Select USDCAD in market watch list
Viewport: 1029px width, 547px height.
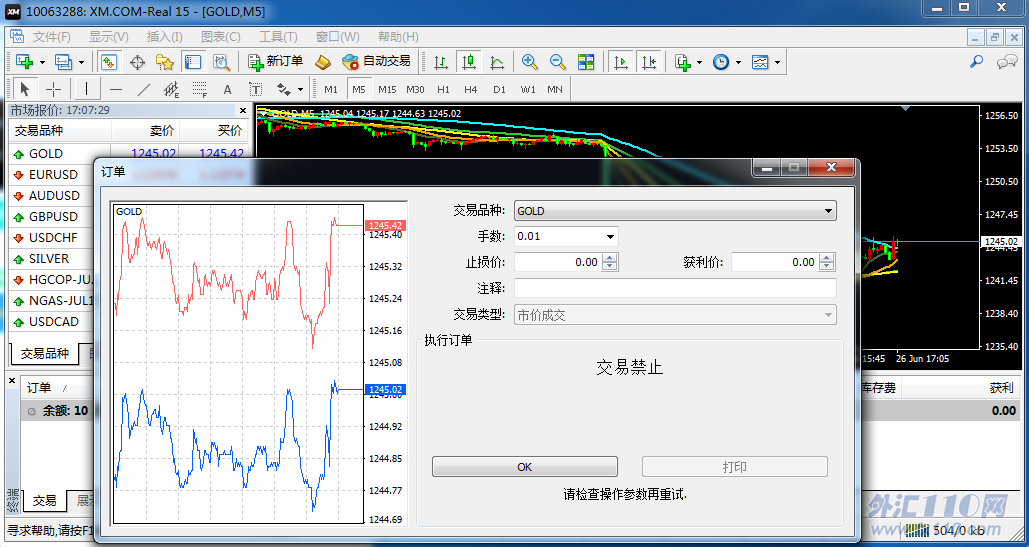(x=54, y=321)
